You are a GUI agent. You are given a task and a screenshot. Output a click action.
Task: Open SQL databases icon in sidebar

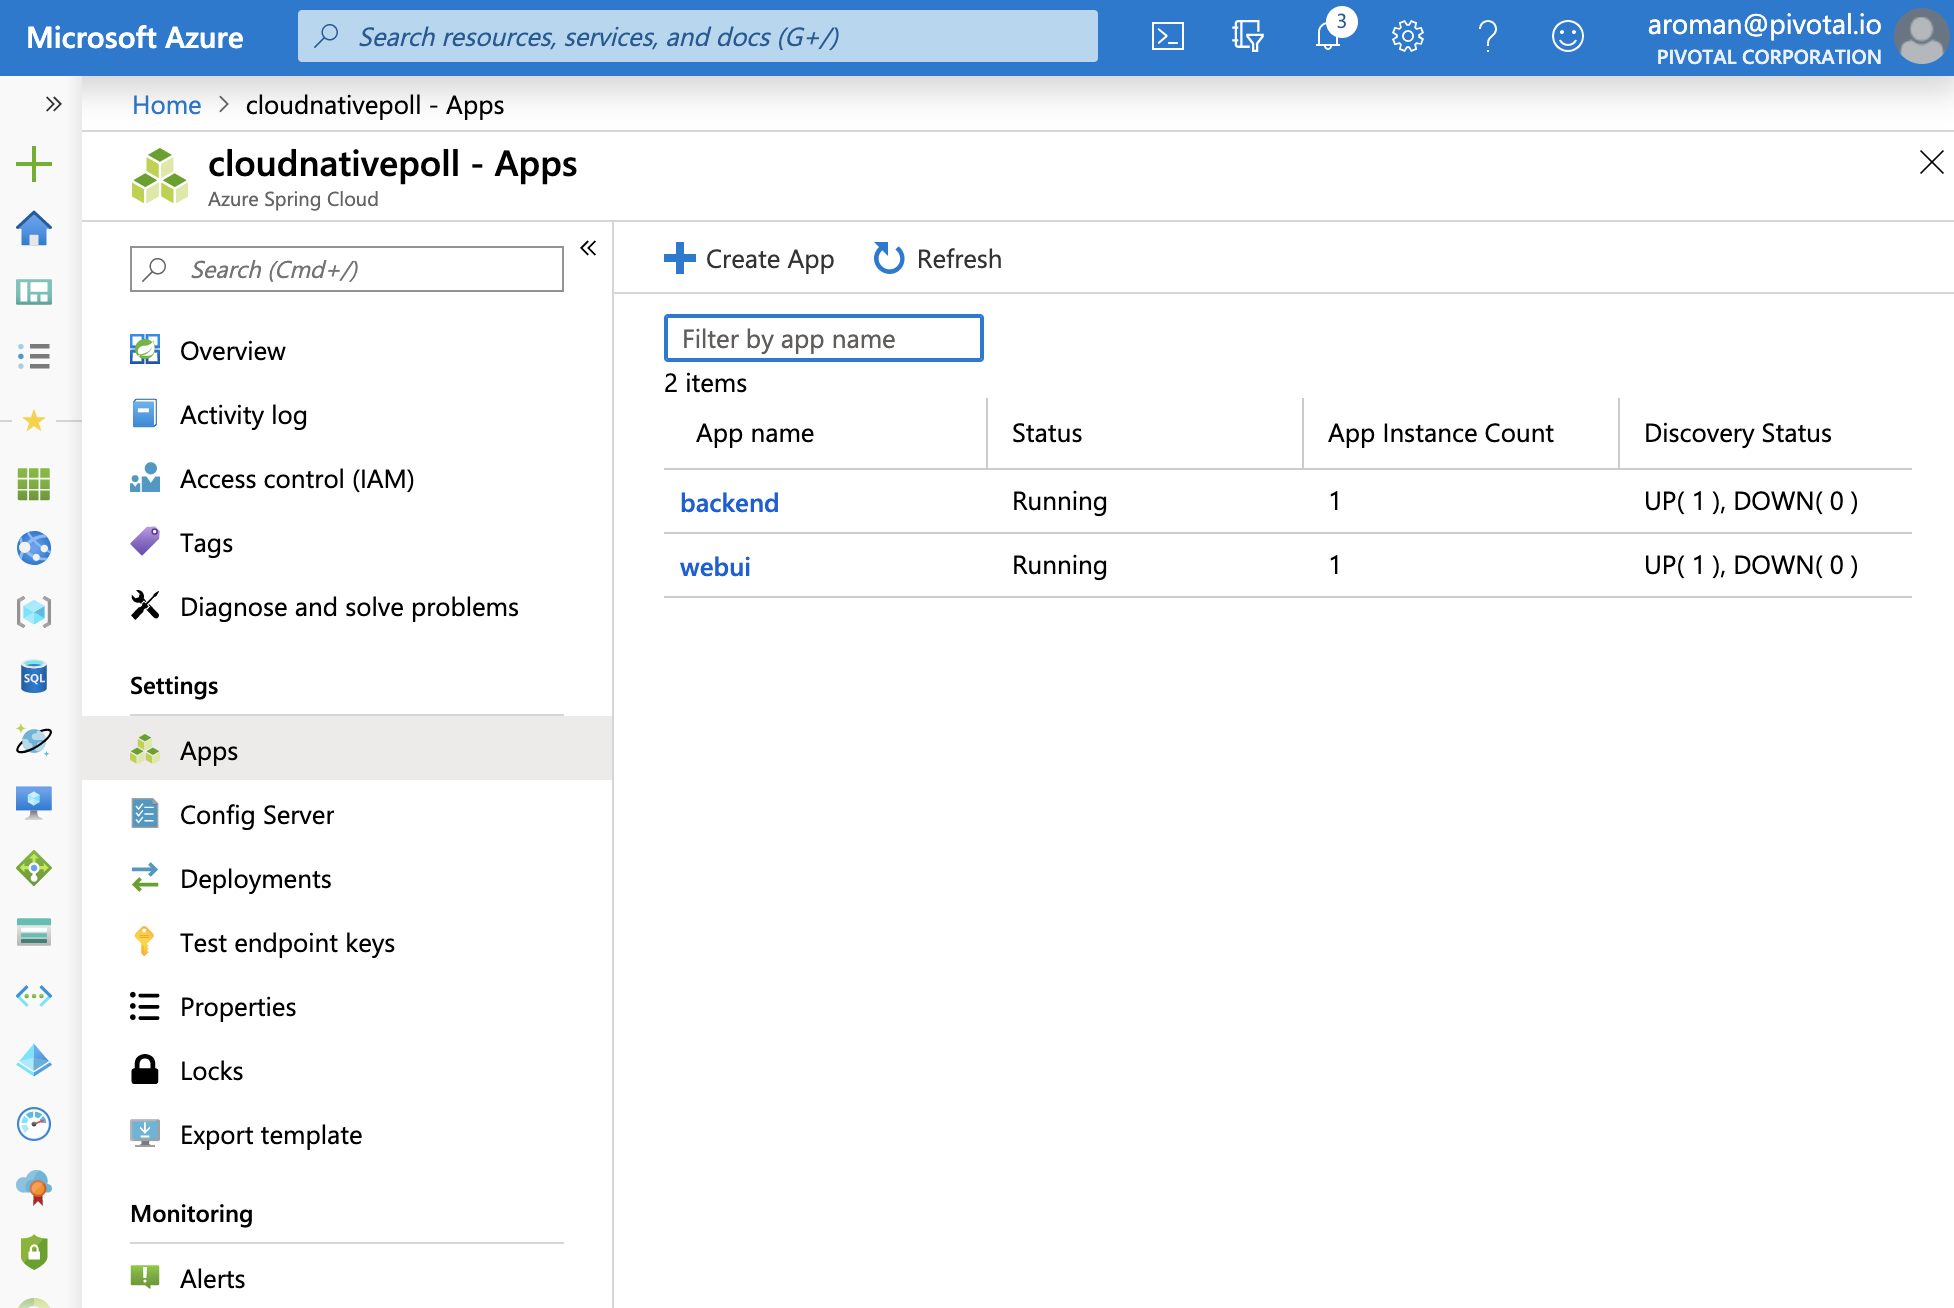tap(34, 677)
